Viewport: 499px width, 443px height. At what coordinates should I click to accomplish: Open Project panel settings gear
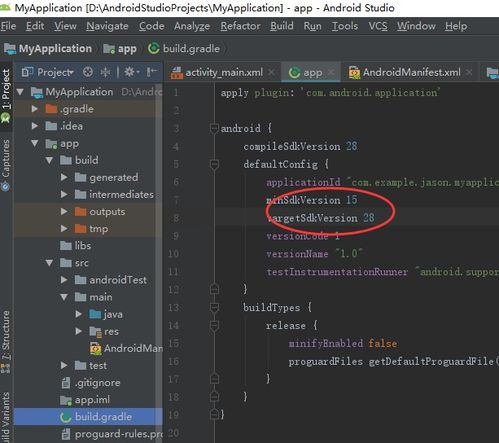point(131,72)
